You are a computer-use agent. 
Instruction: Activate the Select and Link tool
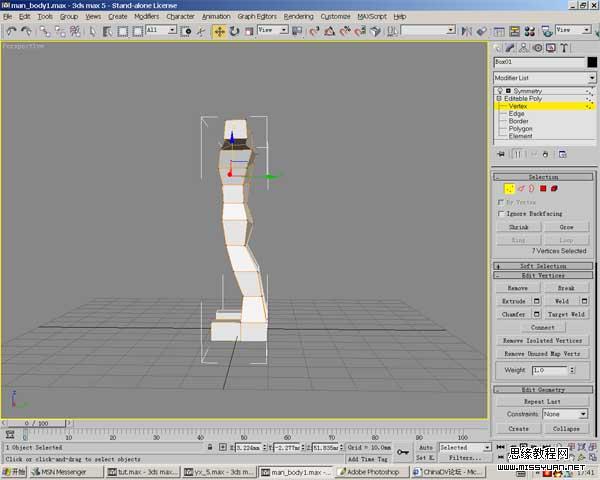pyautogui.click(x=45, y=31)
